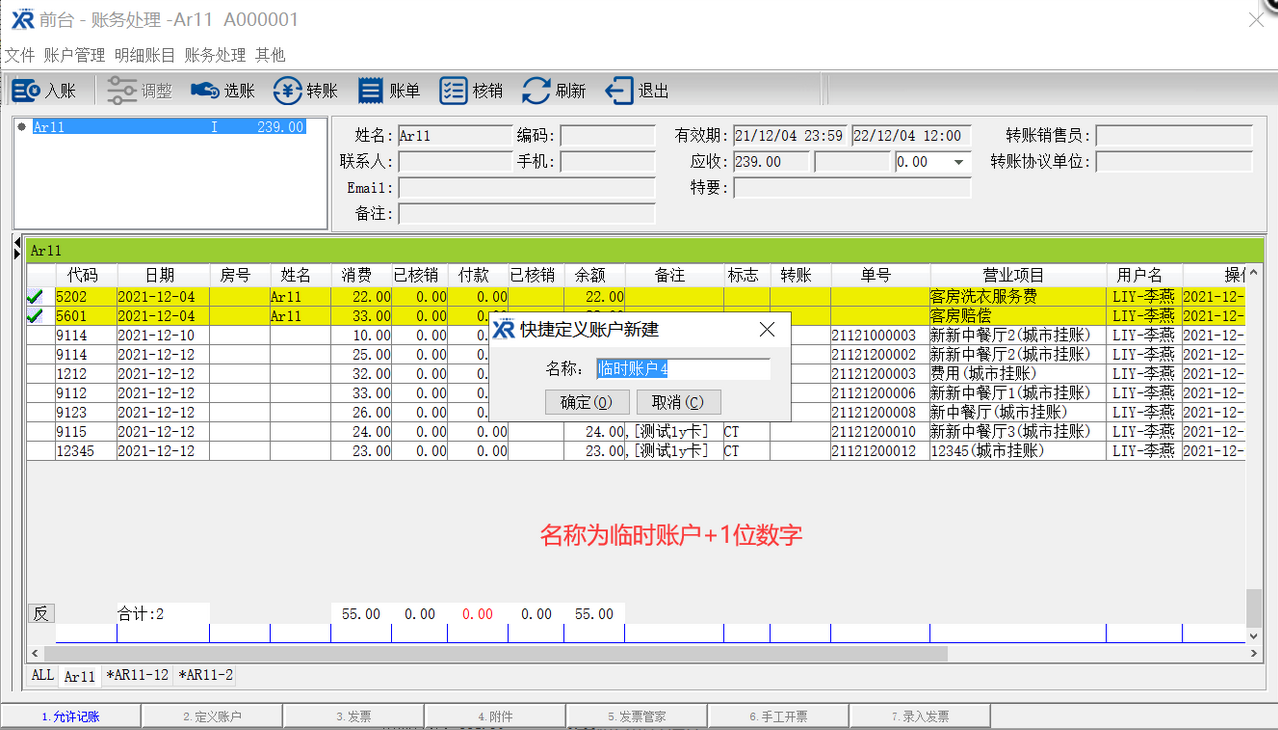Exit using the 退出 toolbar icon

(637, 91)
